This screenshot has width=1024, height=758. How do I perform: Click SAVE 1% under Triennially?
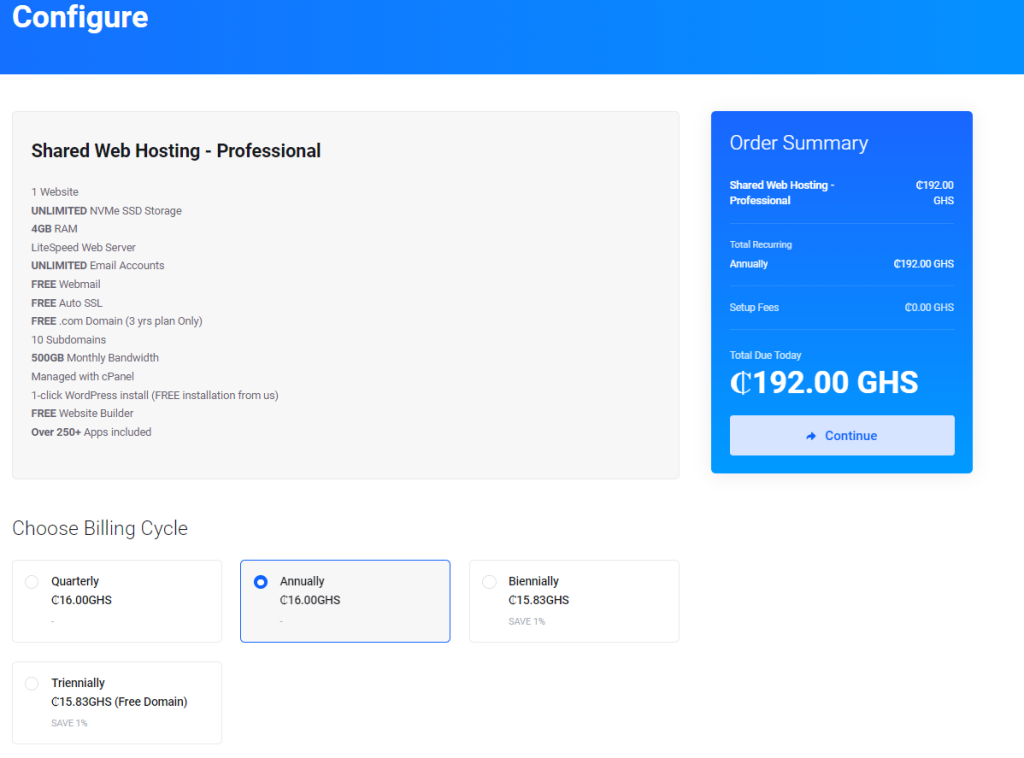[x=70, y=723]
